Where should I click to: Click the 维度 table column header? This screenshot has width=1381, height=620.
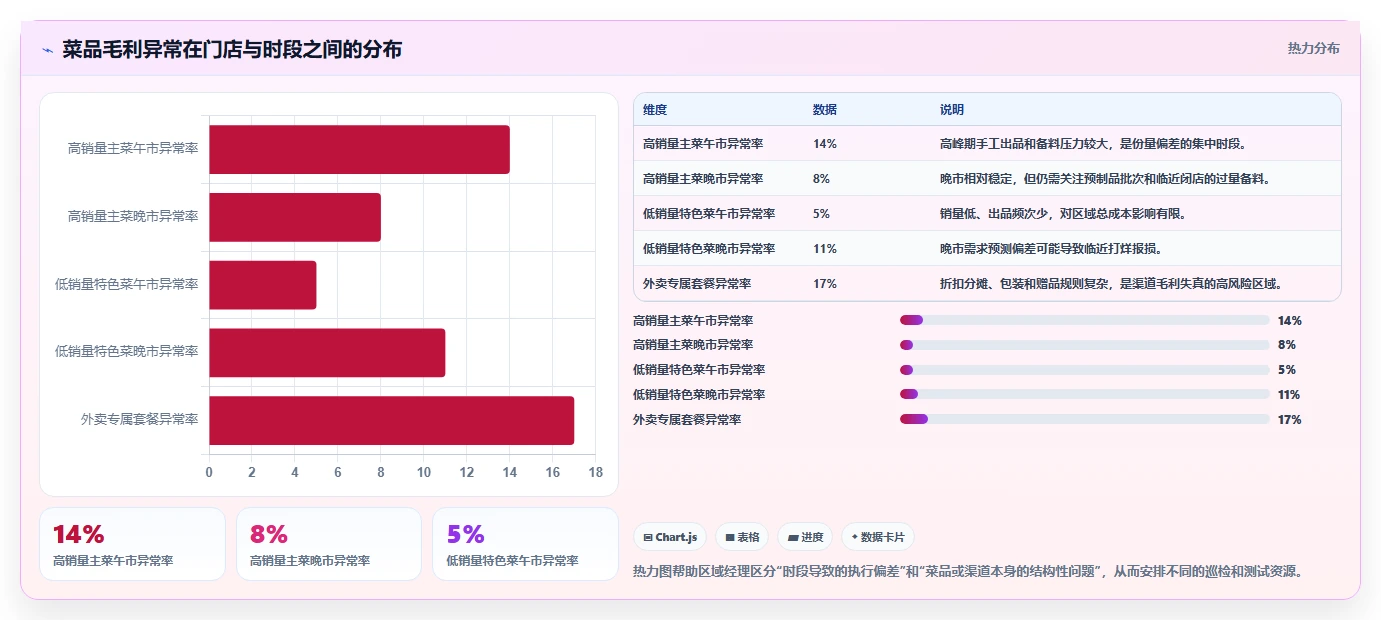coord(655,109)
